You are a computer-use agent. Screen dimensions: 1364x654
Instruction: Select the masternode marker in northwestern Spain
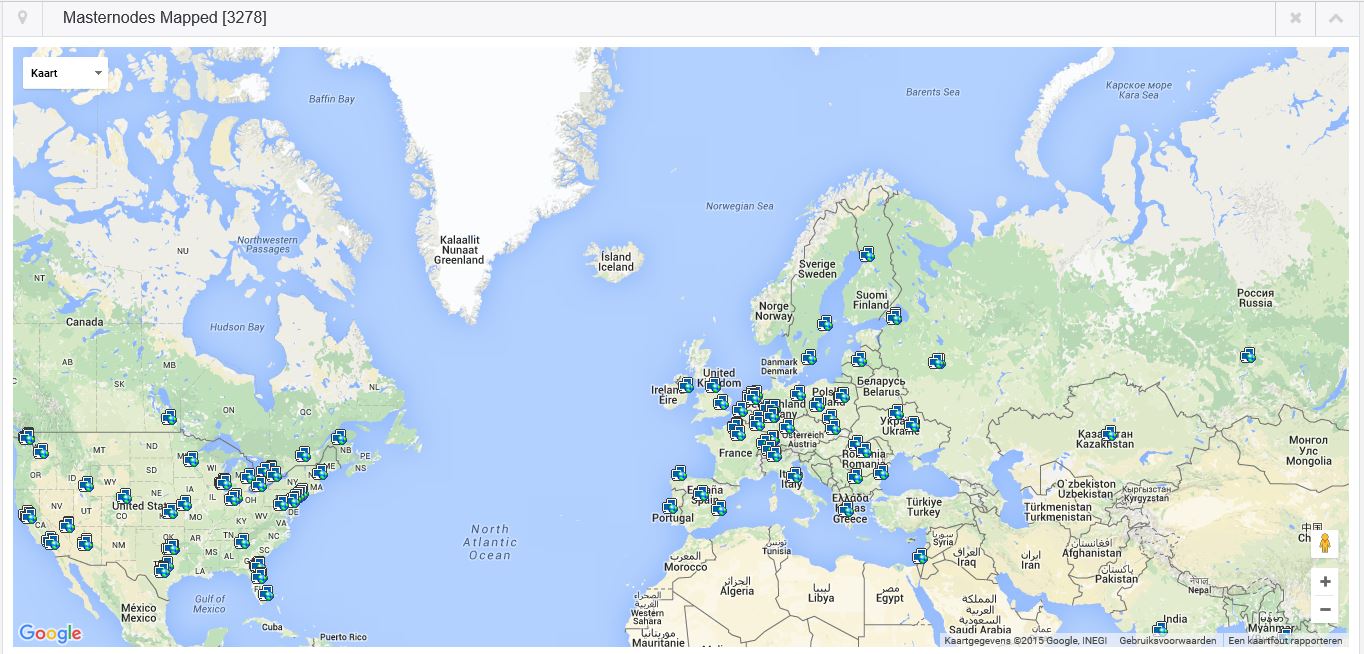pos(679,472)
